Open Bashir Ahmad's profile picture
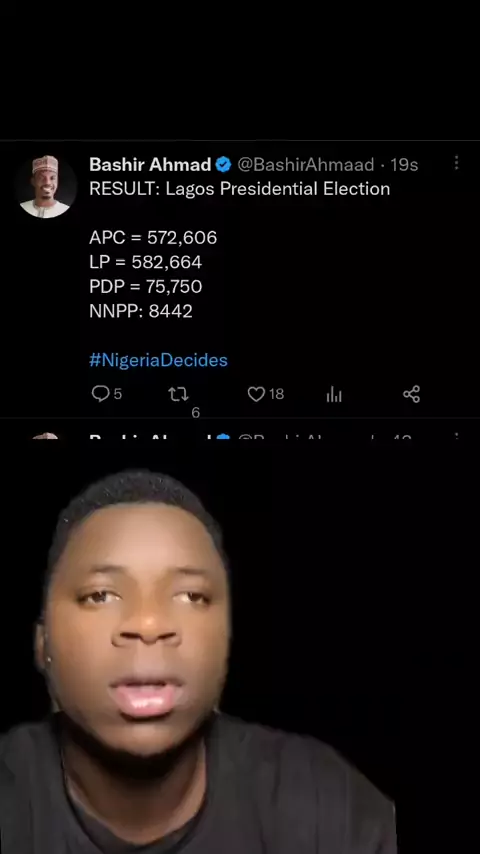The height and width of the screenshot is (854, 480). (46, 187)
